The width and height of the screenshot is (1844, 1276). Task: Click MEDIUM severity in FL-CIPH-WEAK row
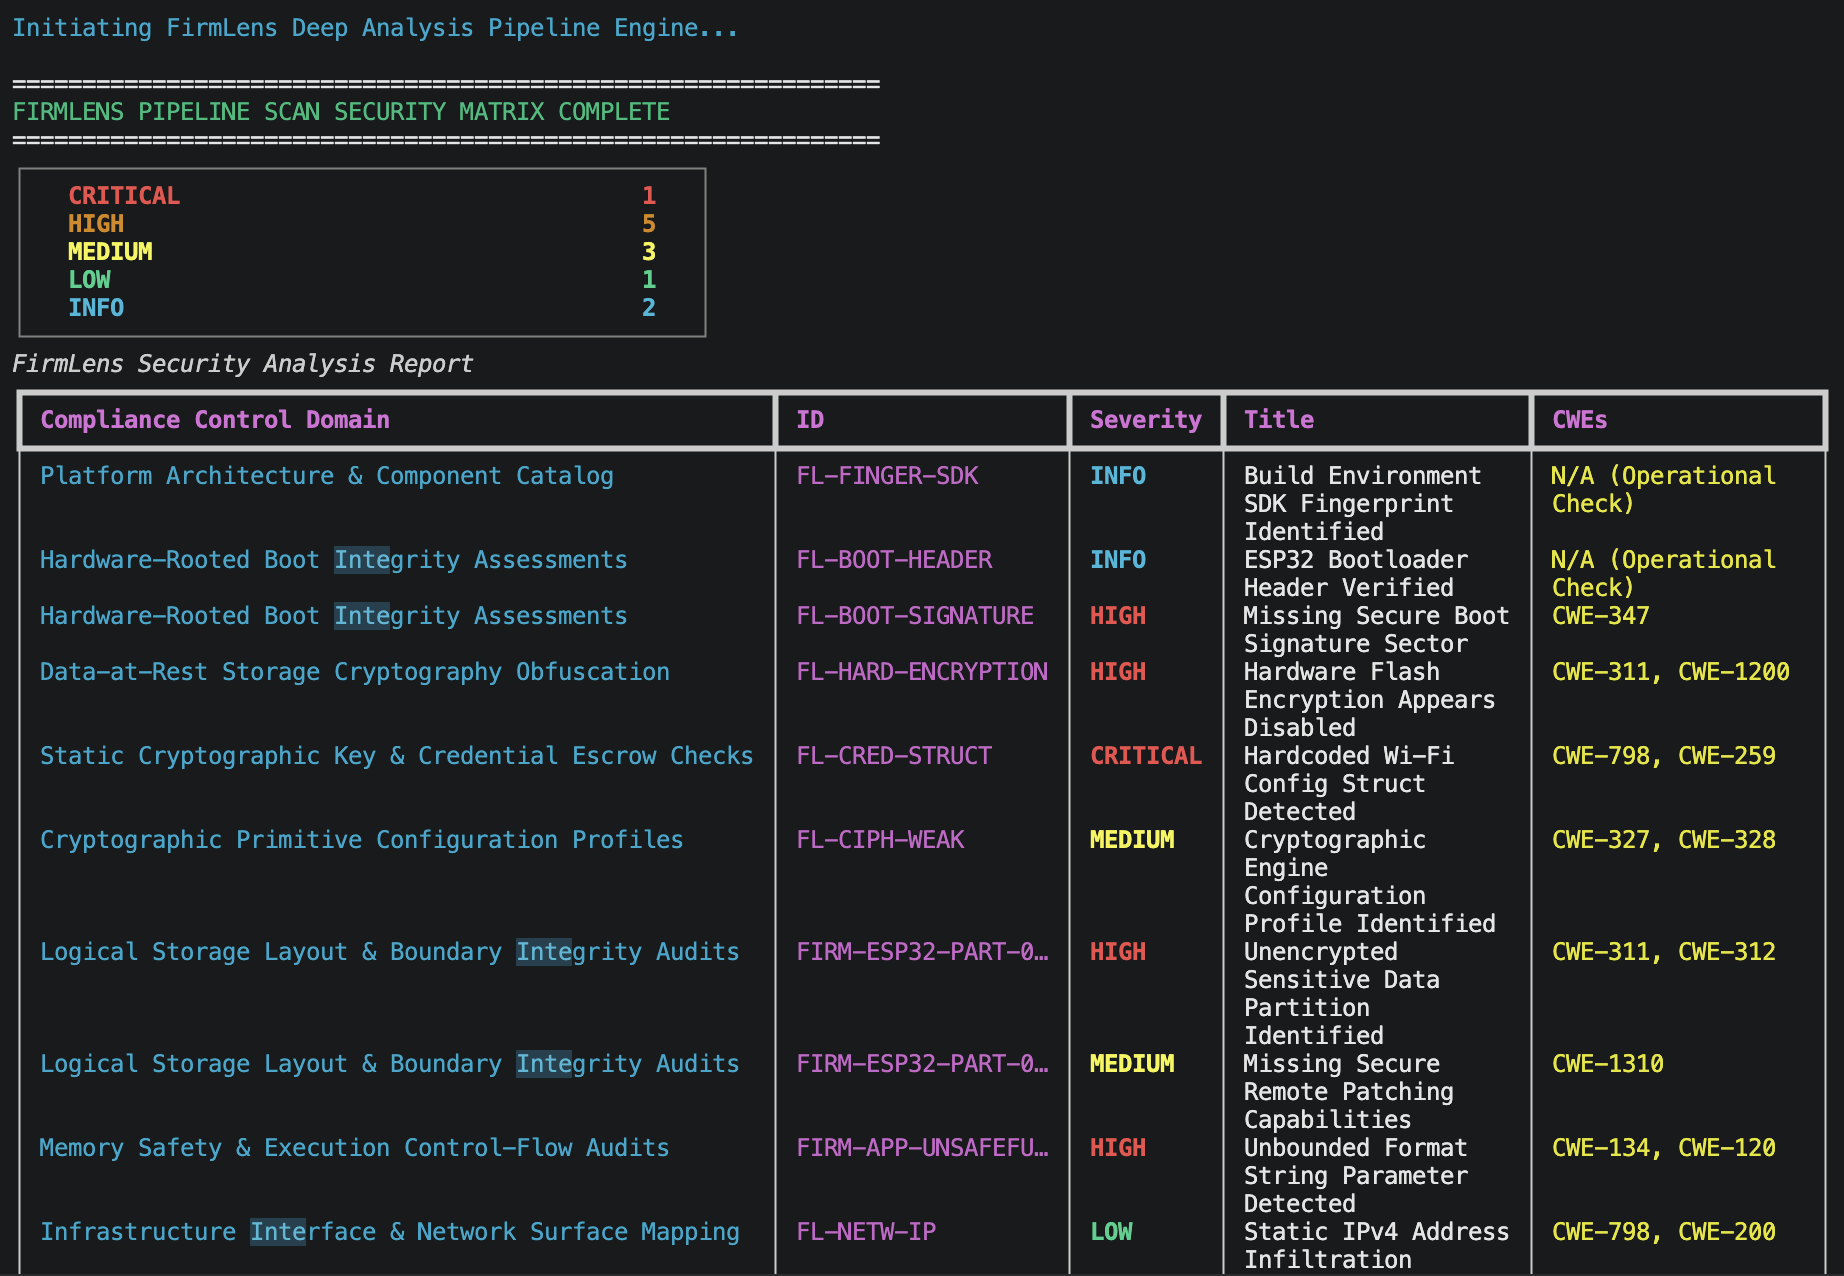1132,840
